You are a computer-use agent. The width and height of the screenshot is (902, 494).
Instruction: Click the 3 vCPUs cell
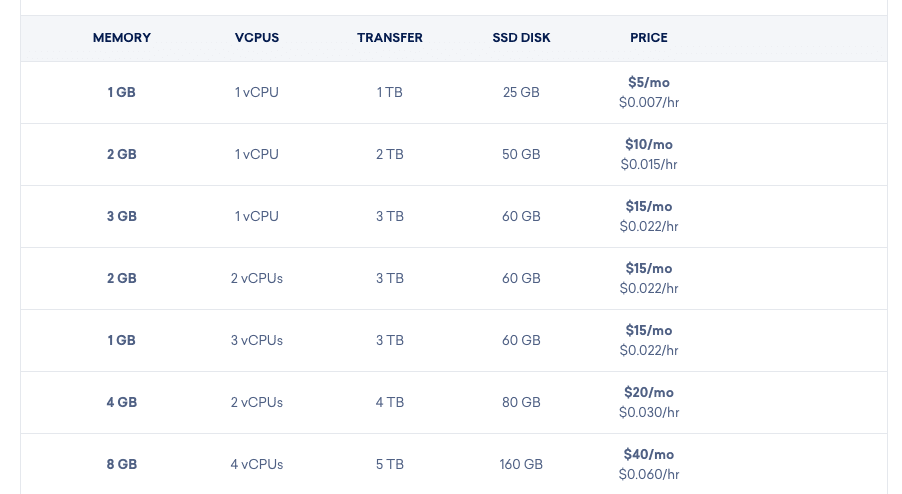click(x=257, y=340)
